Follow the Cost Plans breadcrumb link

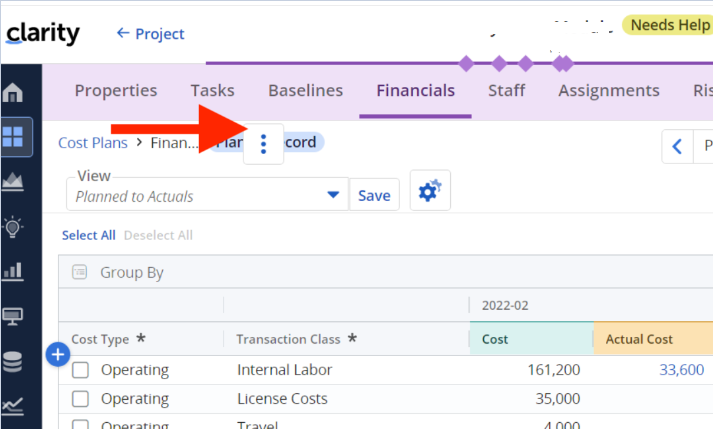pos(93,143)
